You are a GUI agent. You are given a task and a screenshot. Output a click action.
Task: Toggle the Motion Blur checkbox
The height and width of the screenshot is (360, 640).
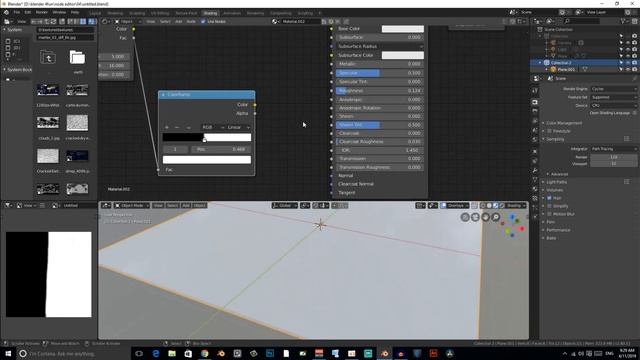pos(549,214)
